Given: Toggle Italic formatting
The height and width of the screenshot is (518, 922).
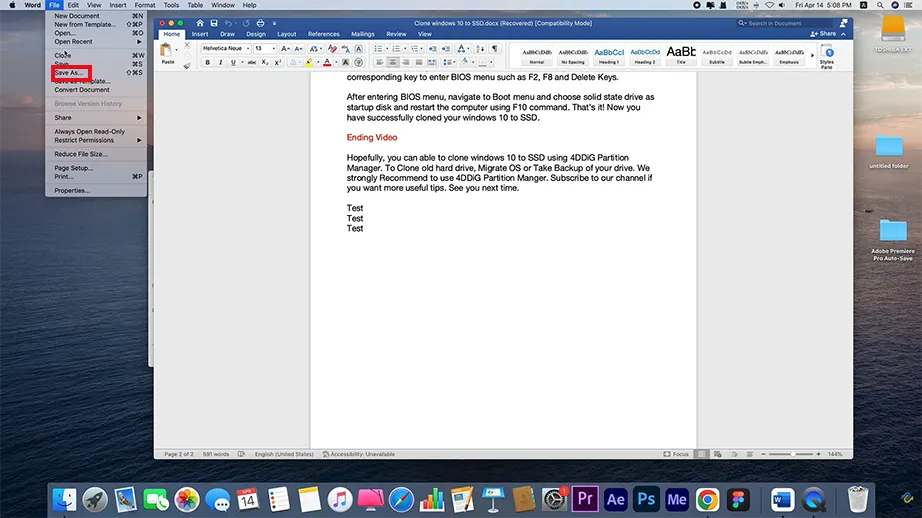Looking at the screenshot, I should click(221, 62).
